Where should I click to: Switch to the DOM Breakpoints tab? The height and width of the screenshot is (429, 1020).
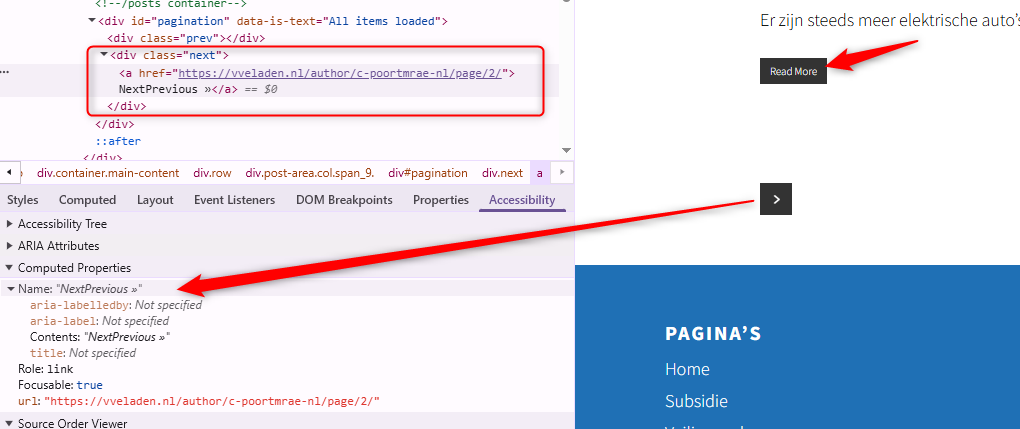pyautogui.click(x=344, y=200)
